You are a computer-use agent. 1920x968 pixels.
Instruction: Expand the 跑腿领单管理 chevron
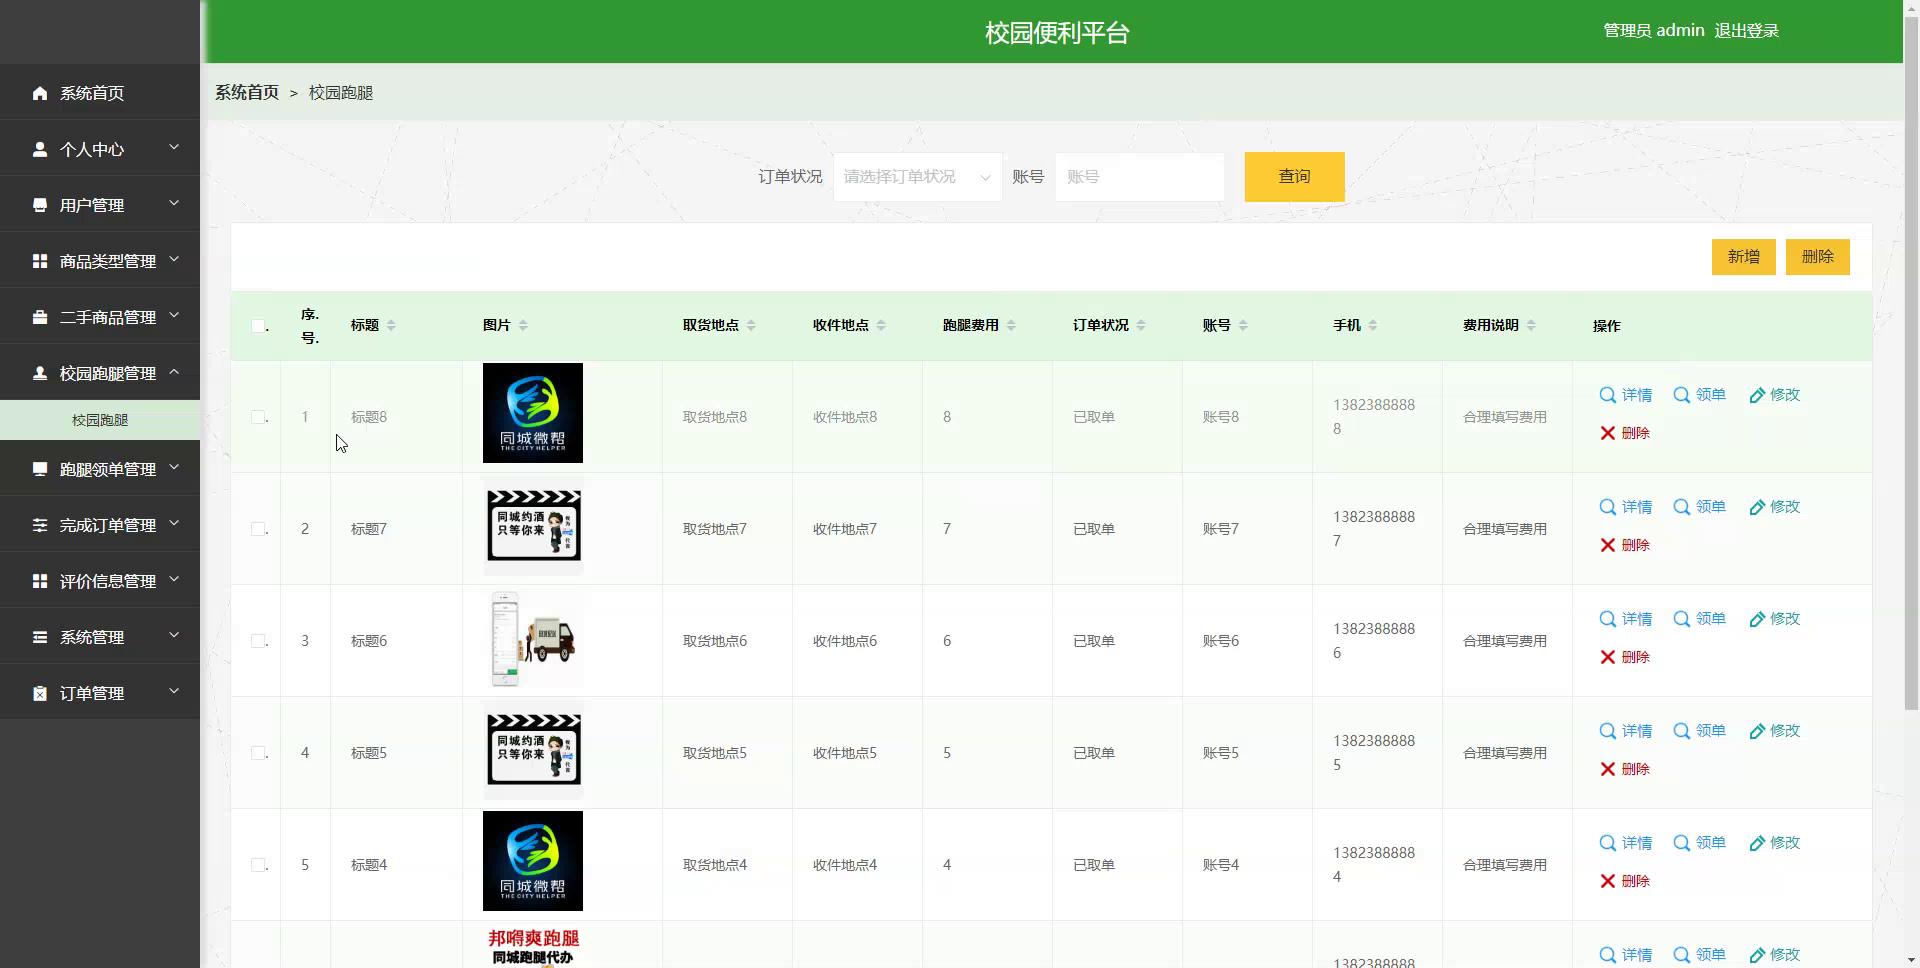tap(174, 467)
